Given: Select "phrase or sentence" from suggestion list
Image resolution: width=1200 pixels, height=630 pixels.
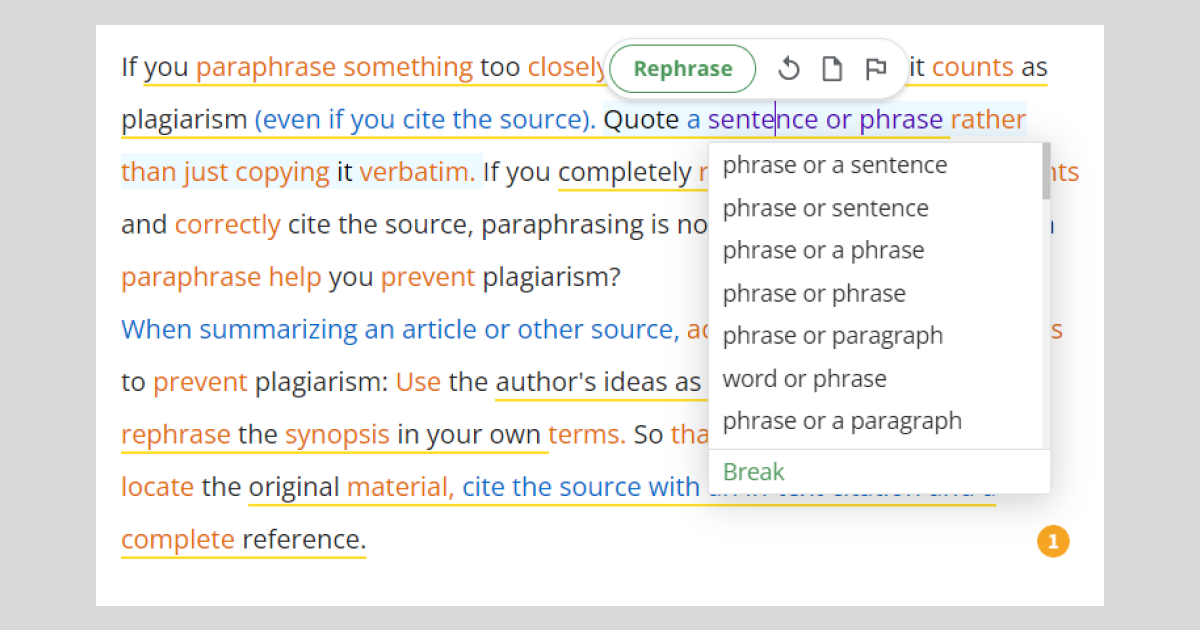Looking at the screenshot, I should [x=825, y=208].
